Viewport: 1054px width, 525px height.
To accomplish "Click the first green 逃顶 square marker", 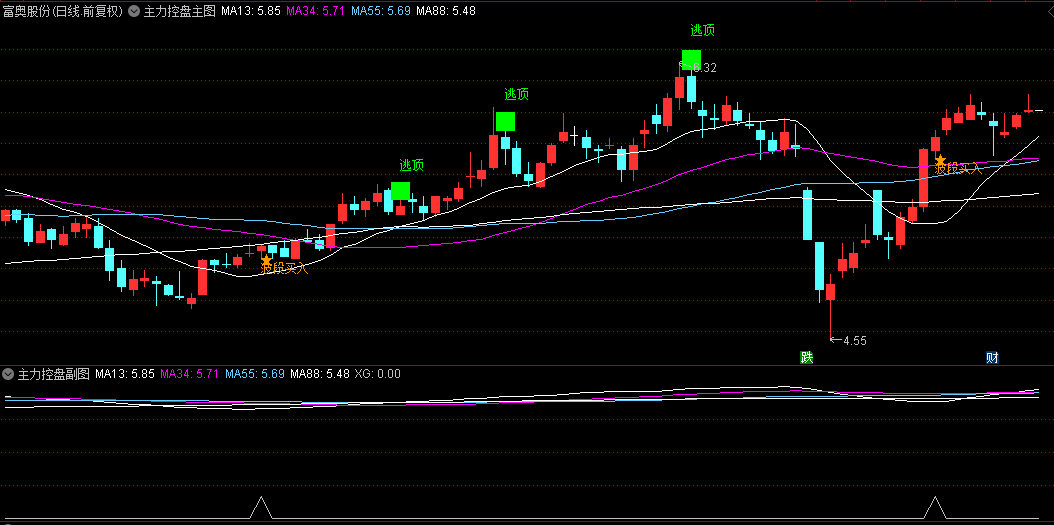I will (401, 191).
